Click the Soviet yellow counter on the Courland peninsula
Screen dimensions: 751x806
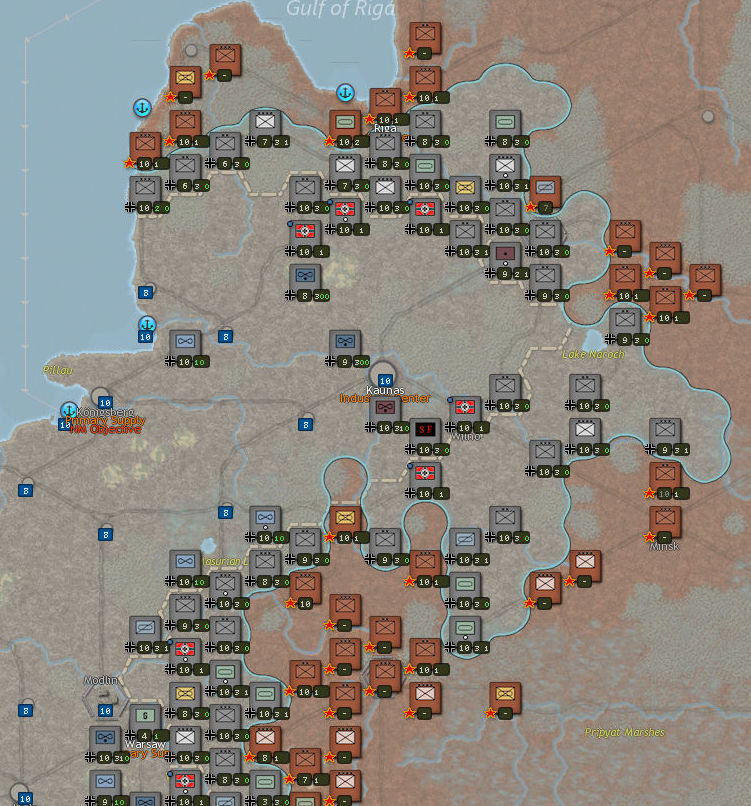185,77
